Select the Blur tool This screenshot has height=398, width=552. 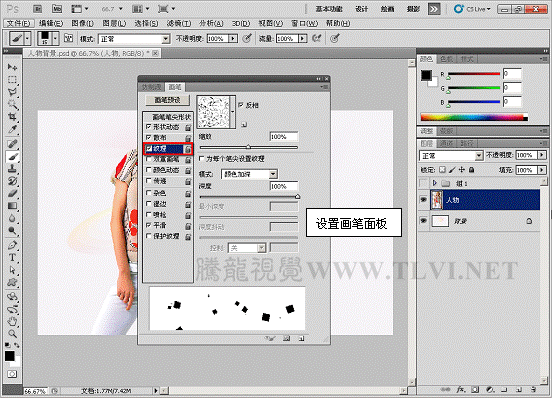click(12, 218)
